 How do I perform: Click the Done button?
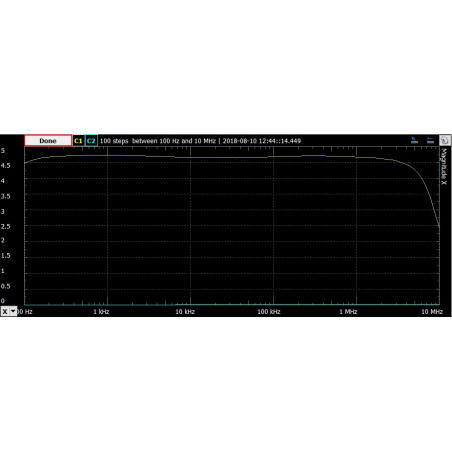48,141
